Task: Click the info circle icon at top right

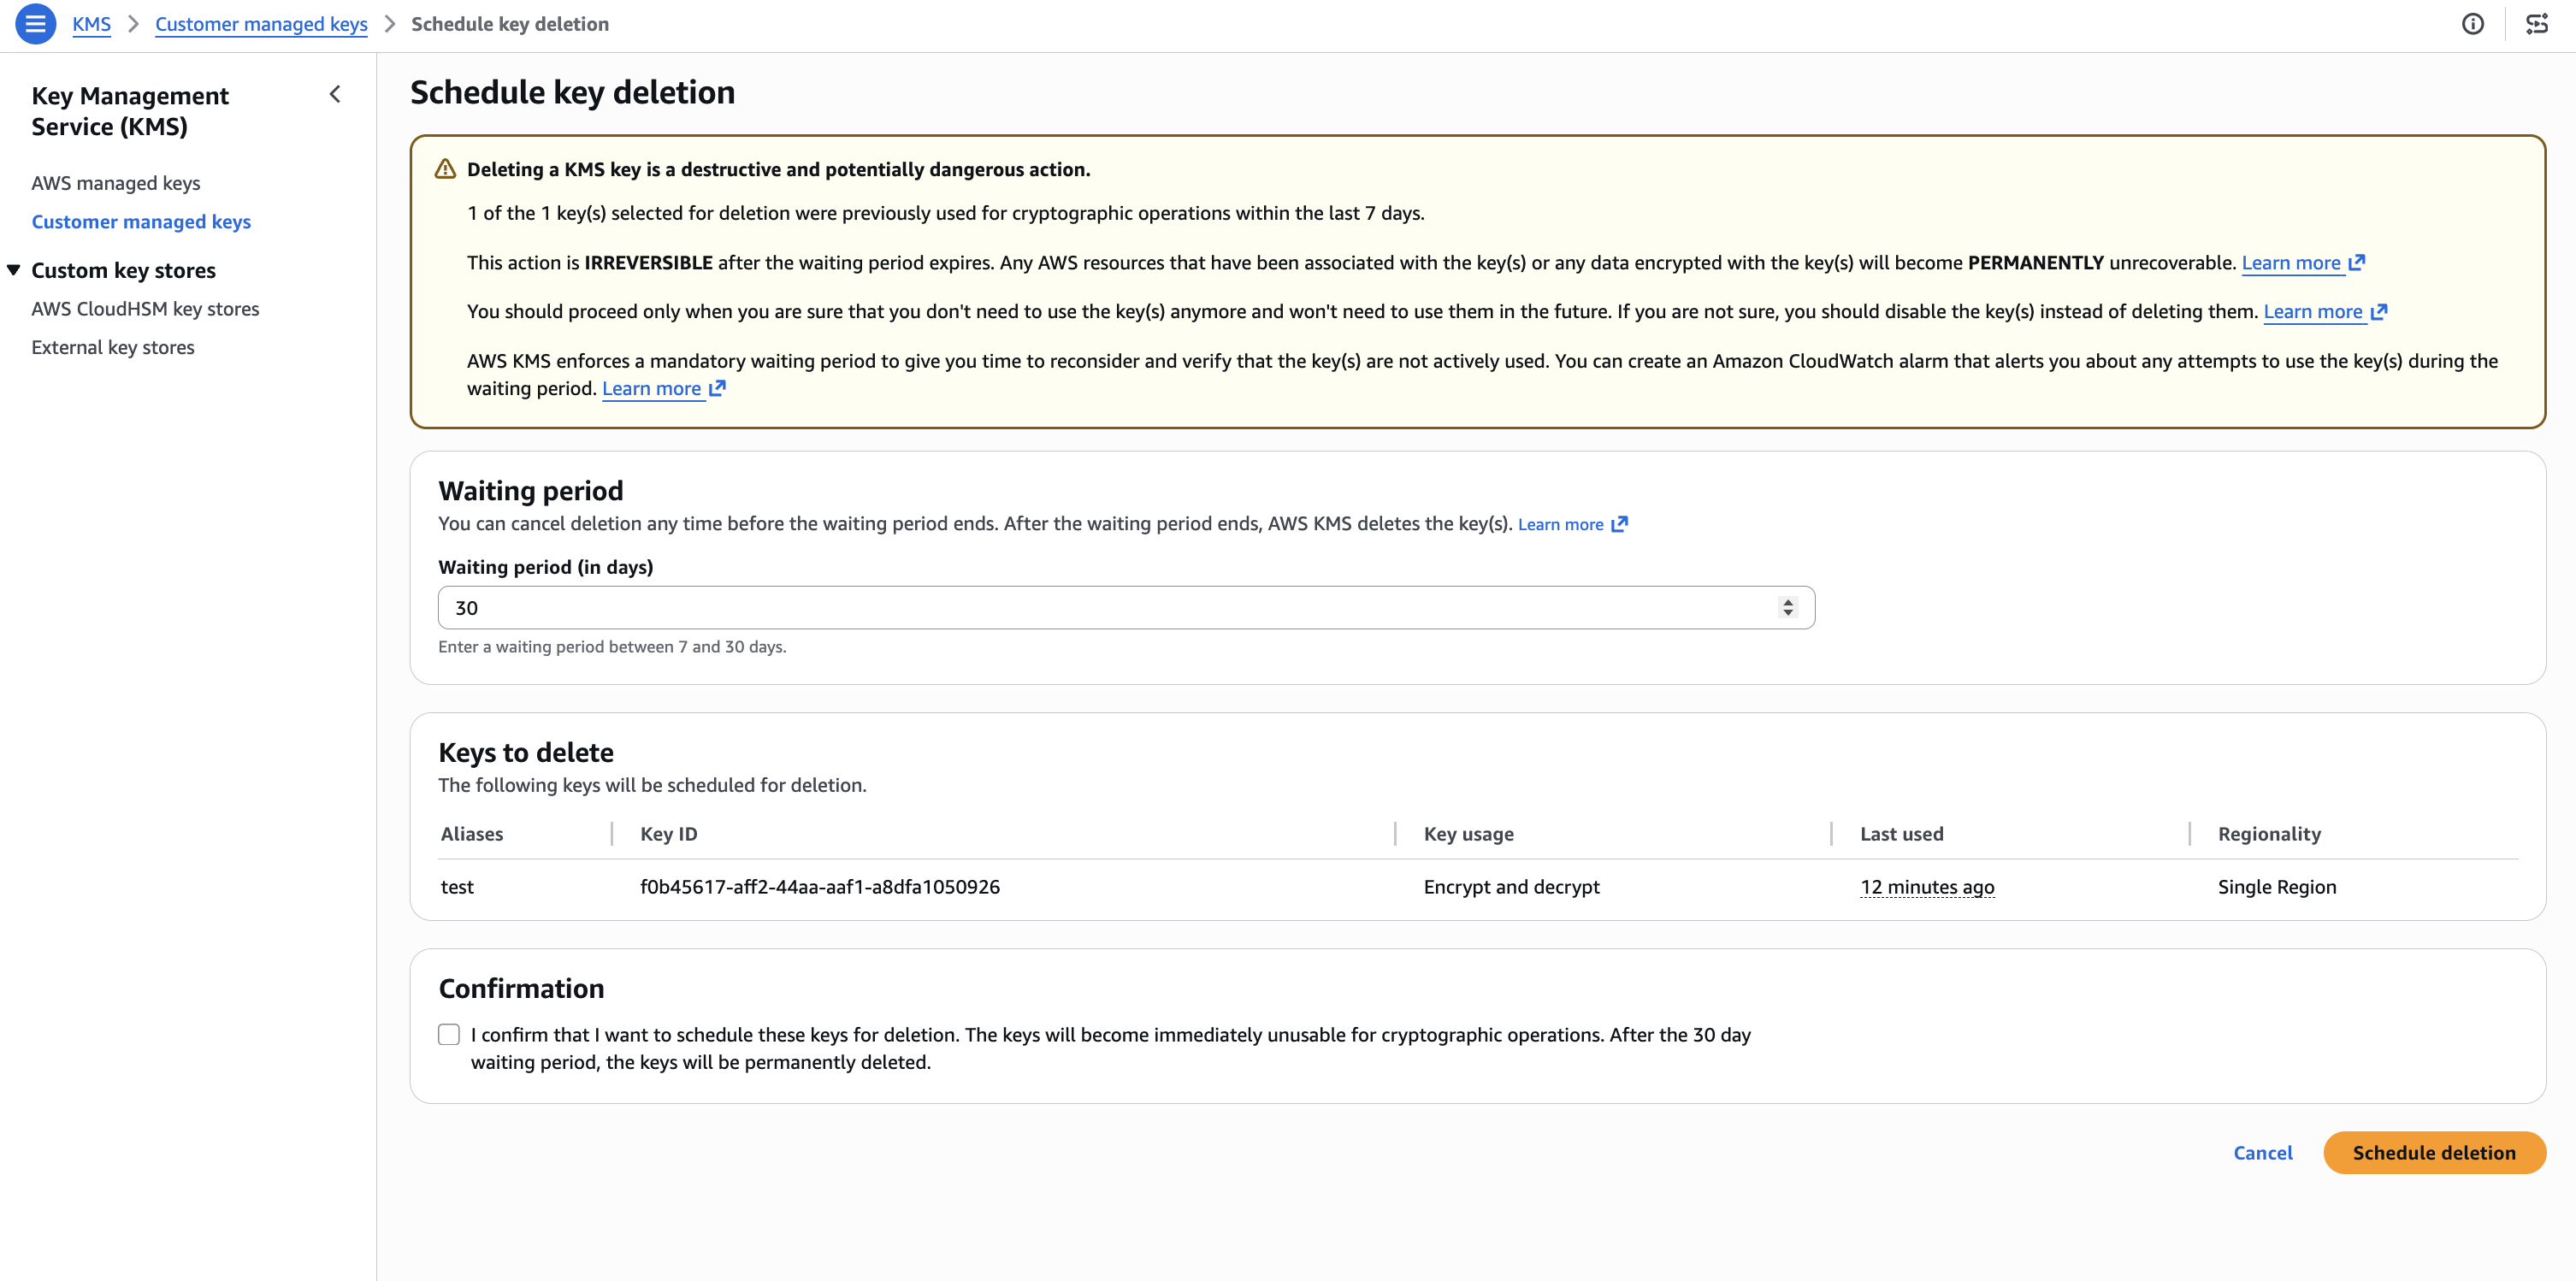Action: click(2472, 24)
